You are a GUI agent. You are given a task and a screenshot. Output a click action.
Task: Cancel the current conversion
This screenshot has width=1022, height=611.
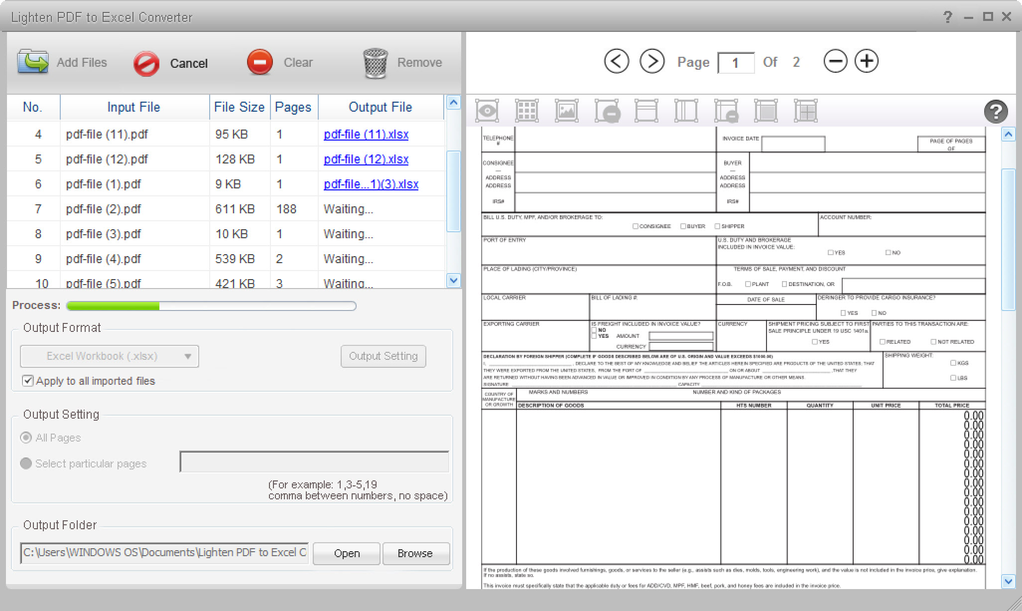pos(171,63)
